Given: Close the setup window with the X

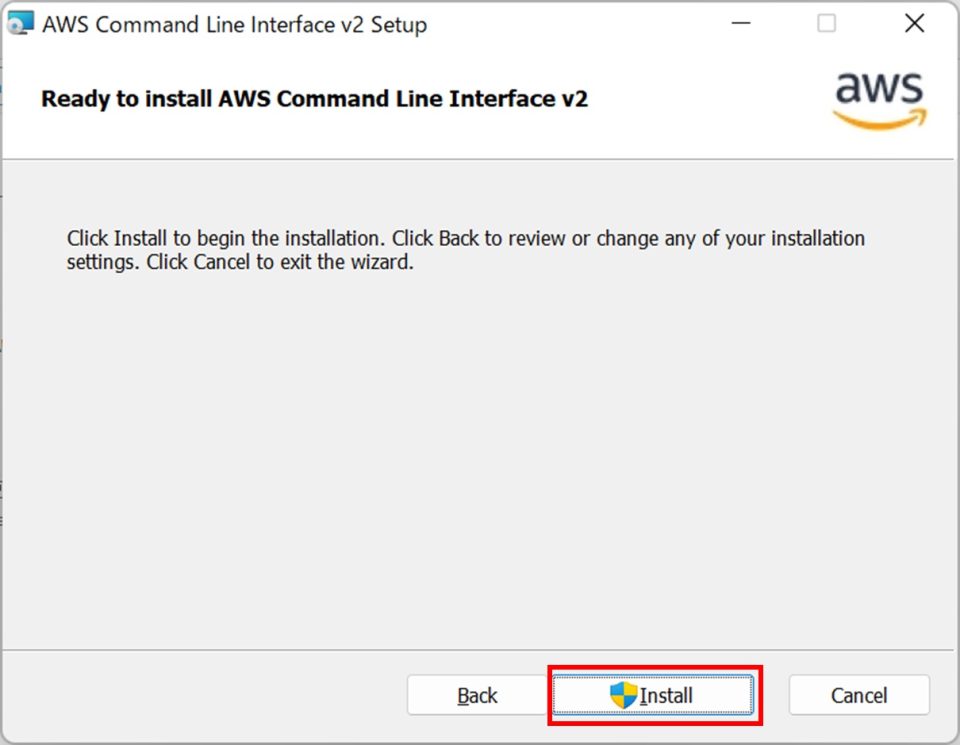Looking at the screenshot, I should pos(914,24).
